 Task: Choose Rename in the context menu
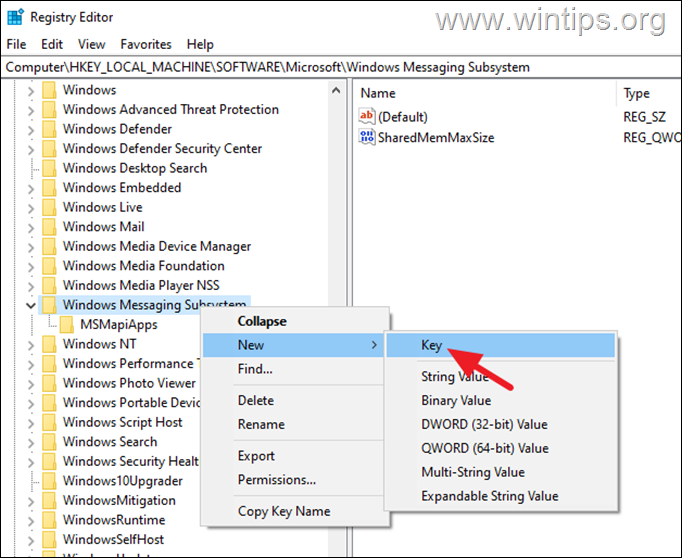[293, 424]
